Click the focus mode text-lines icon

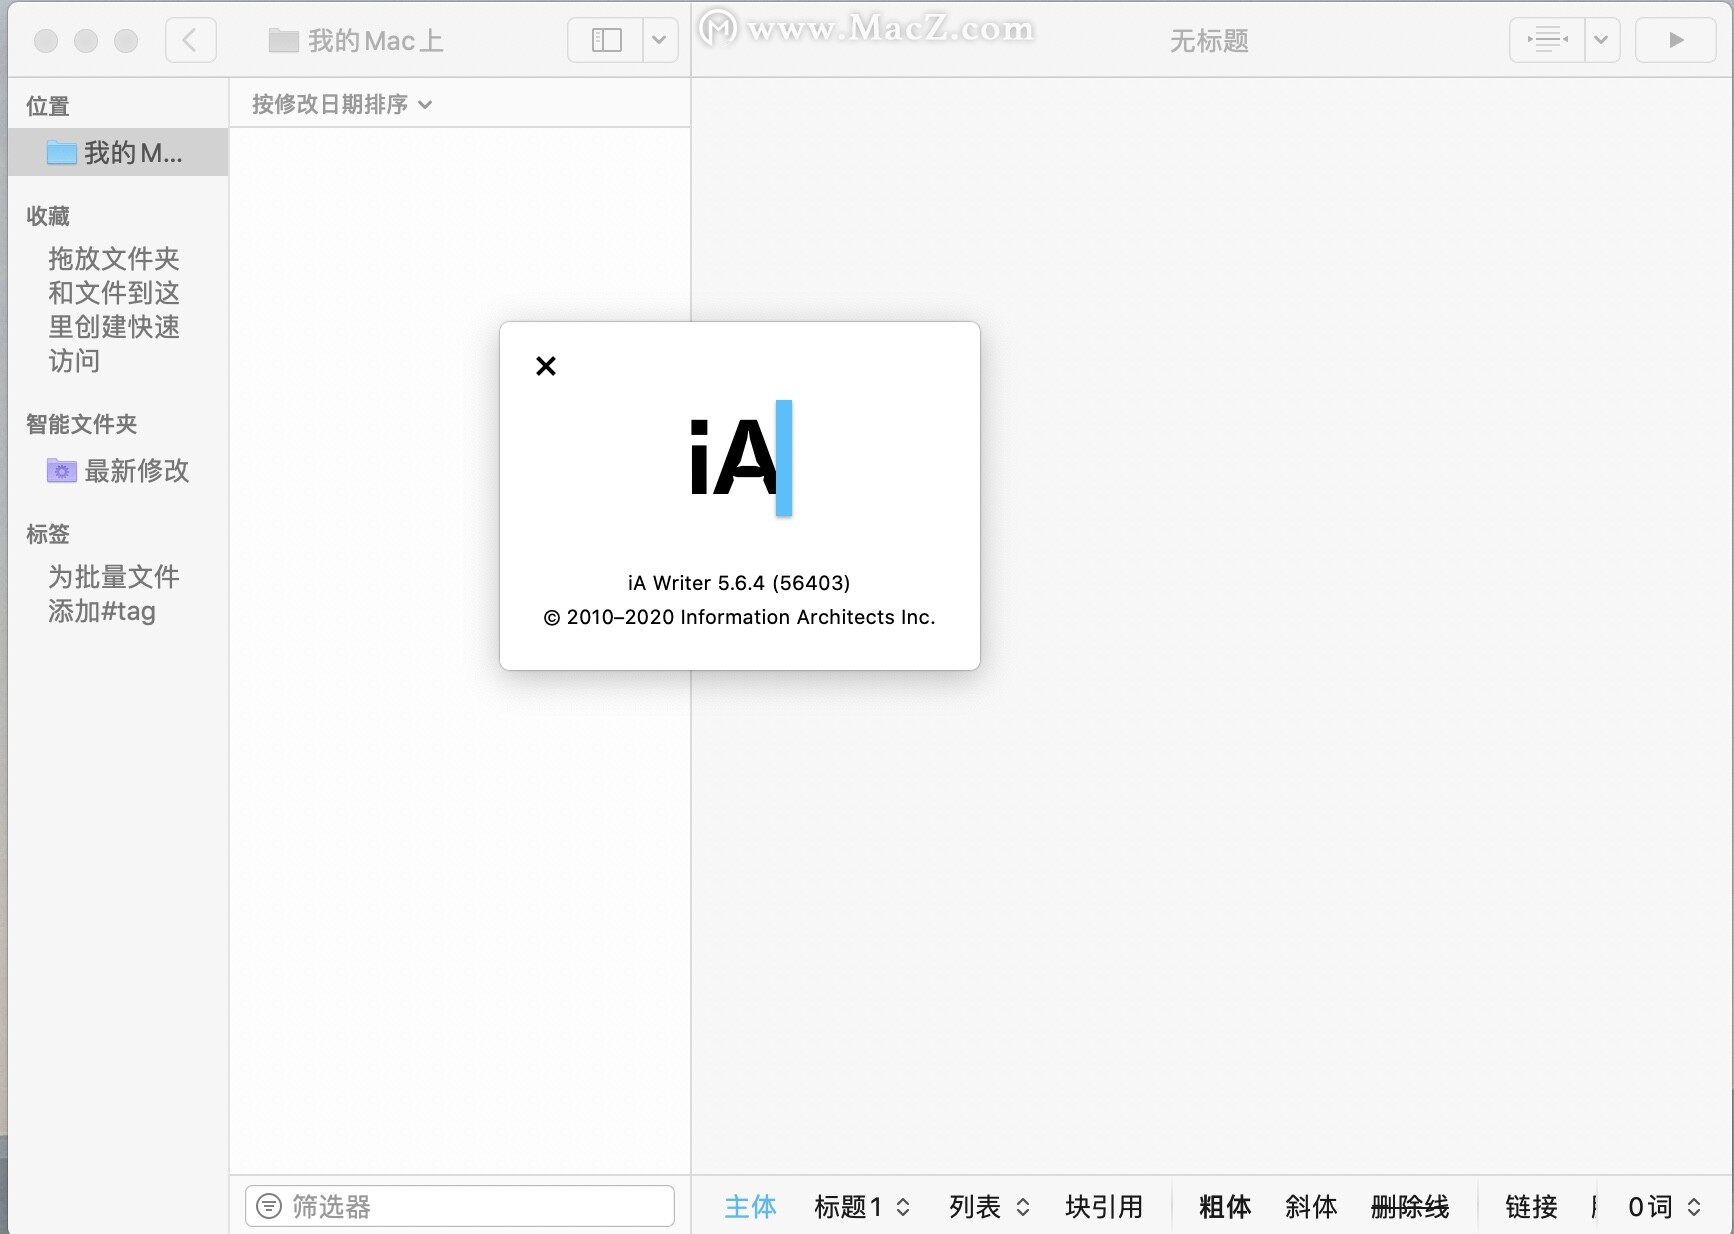1547,41
